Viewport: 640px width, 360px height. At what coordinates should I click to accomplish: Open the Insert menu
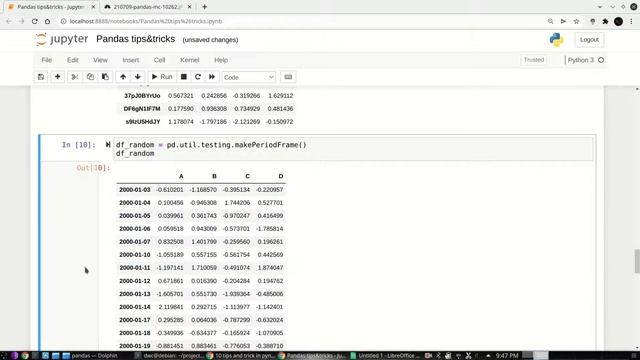131,60
